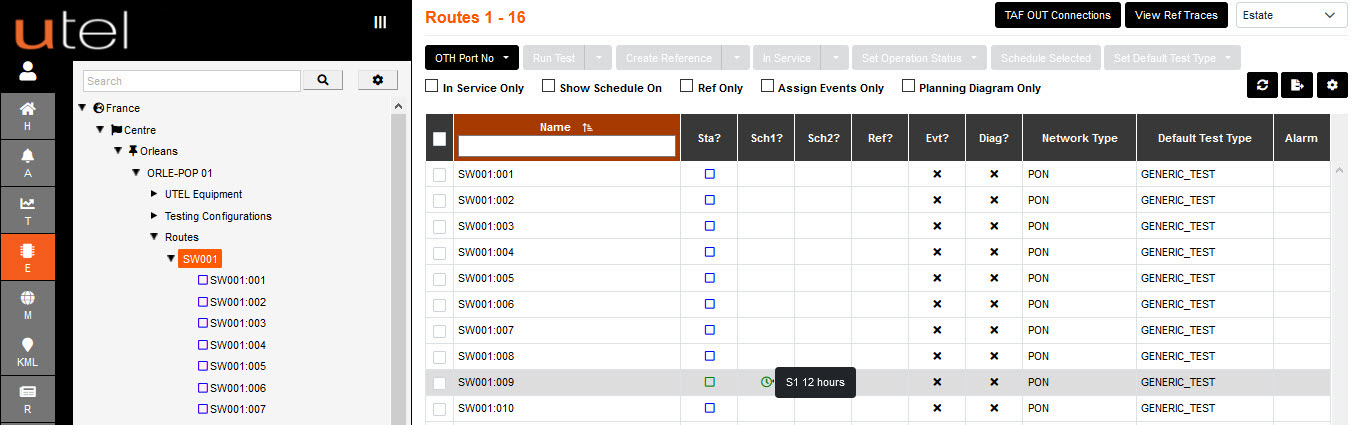Click the export icon button above table
This screenshot has width=1352, height=425.
pyautogui.click(x=1297, y=86)
